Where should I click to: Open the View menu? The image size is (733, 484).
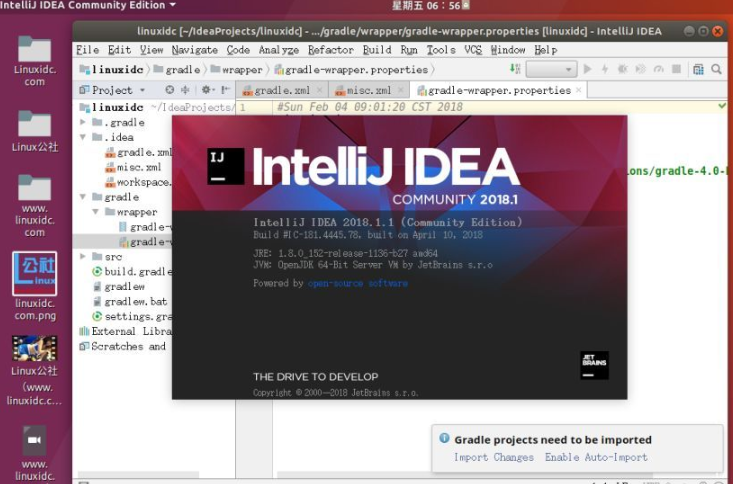pyautogui.click(x=151, y=50)
